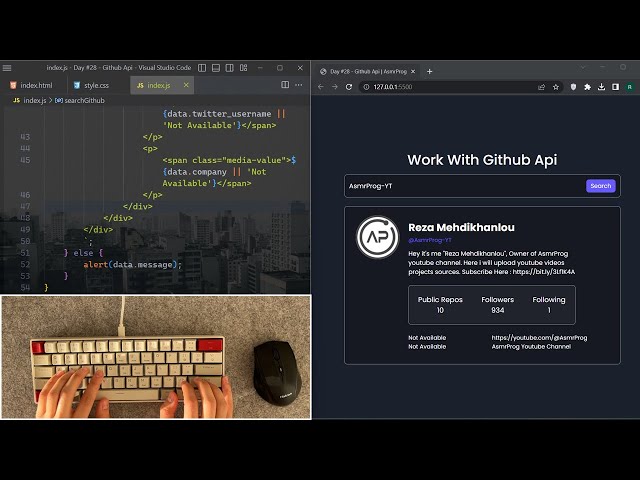Click the Search button
The width and height of the screenshot is (640, 480).
[x=600, y=186]
